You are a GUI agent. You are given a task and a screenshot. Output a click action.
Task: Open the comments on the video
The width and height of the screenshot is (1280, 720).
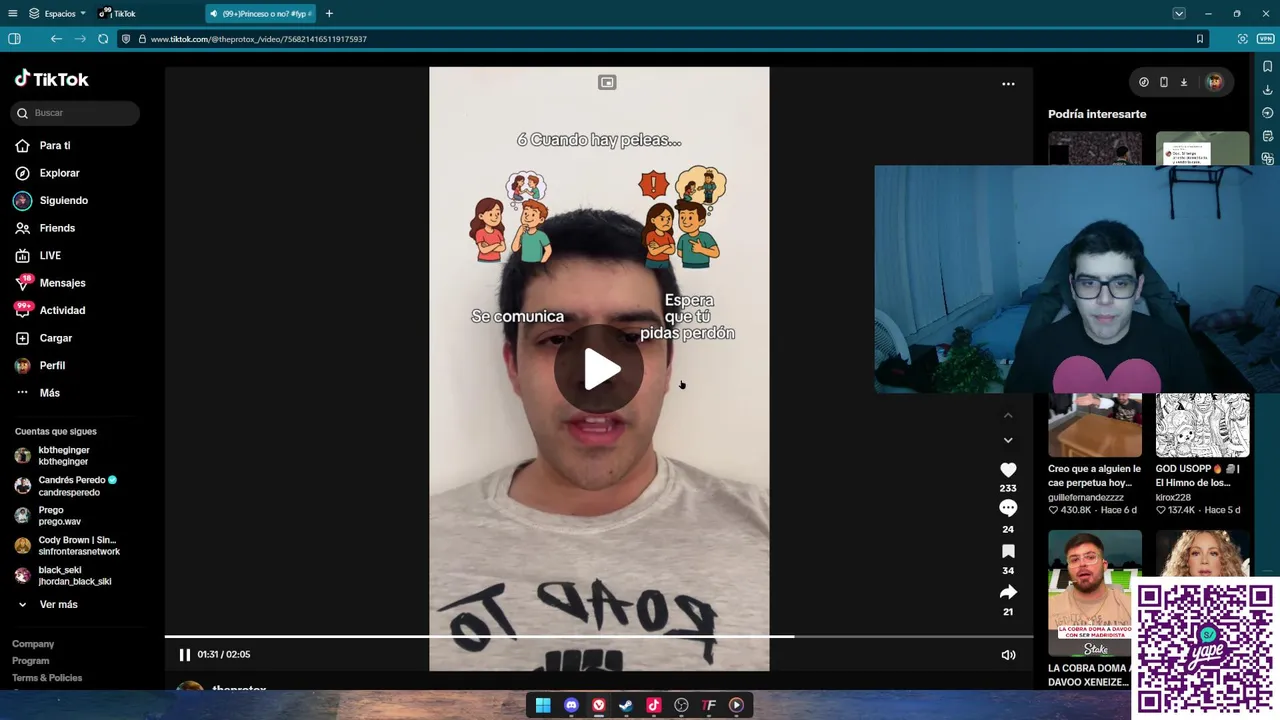click(x=1008, y=509)
